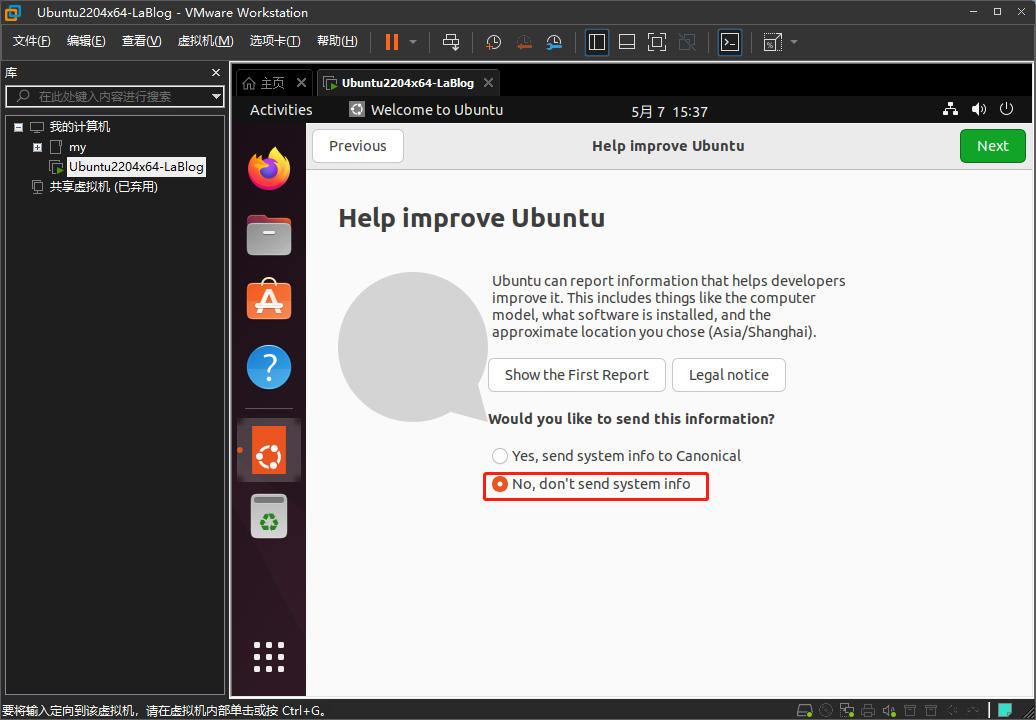Open Ubuntu Software from the dock

269,299
